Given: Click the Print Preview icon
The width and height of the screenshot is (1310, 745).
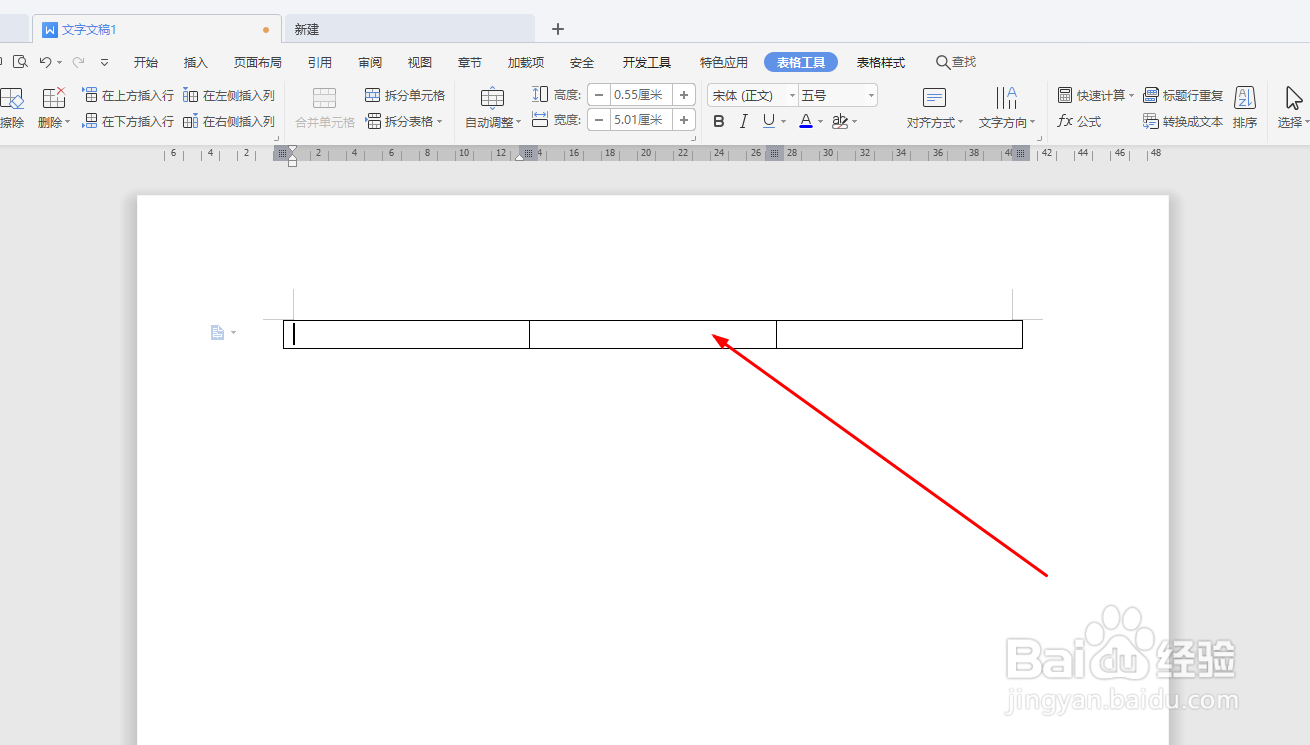Looking at the screenshot, I should [19, 62].
